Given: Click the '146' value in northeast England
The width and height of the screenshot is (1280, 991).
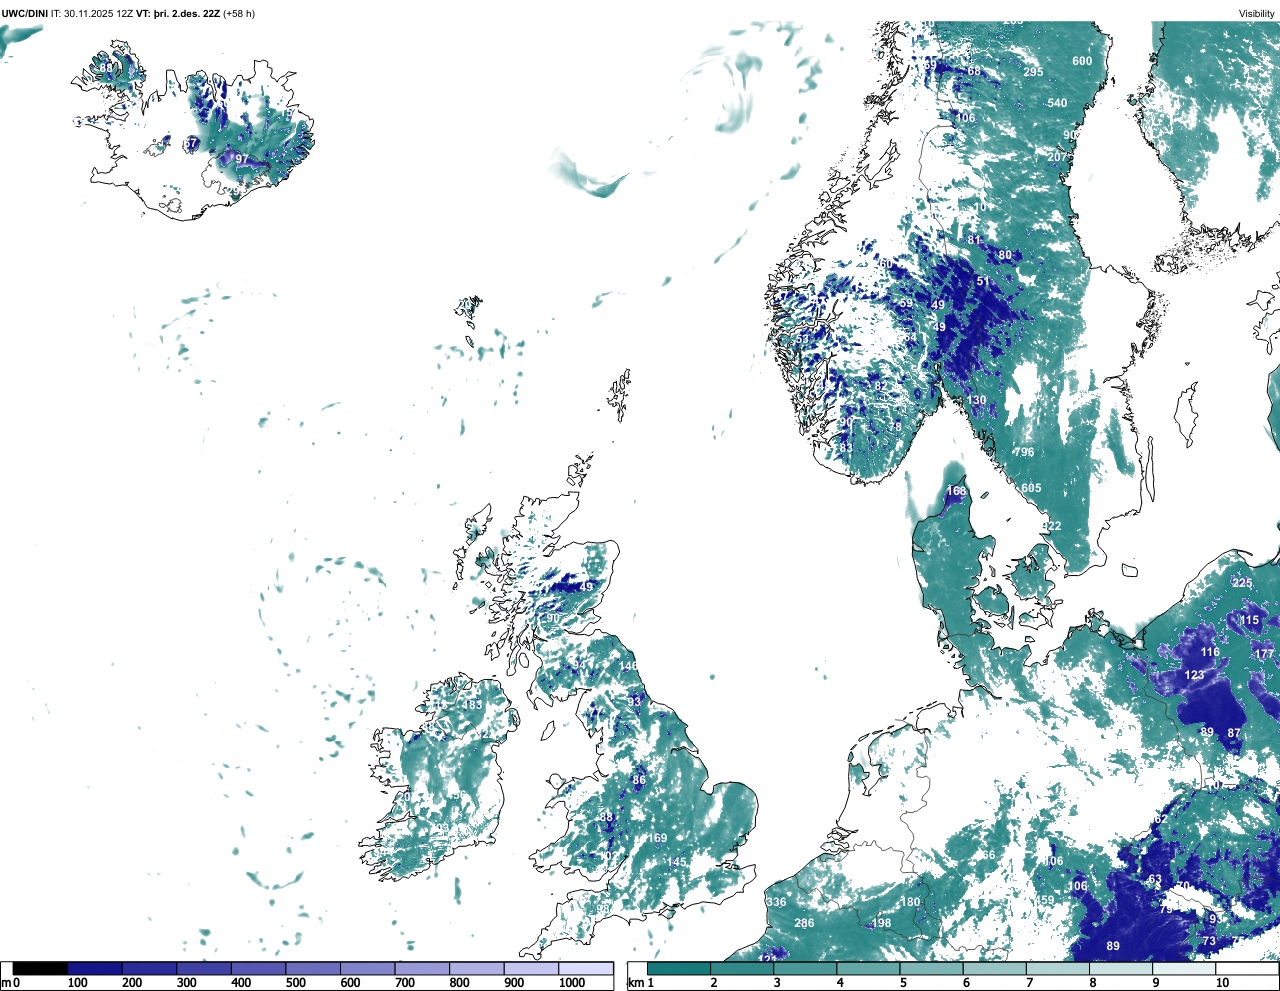Looking at the screenshot, I should click(x=628, y=667).
